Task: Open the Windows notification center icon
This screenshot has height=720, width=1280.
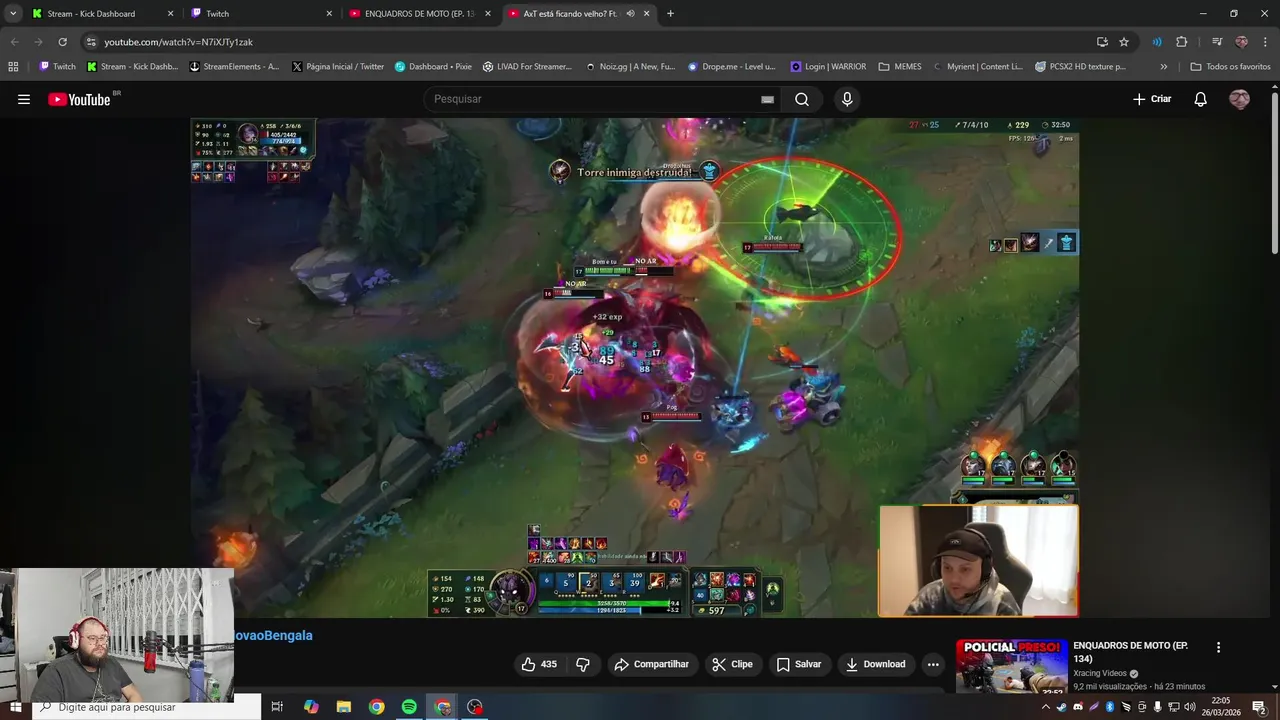Action: [x=1259, y=707]
